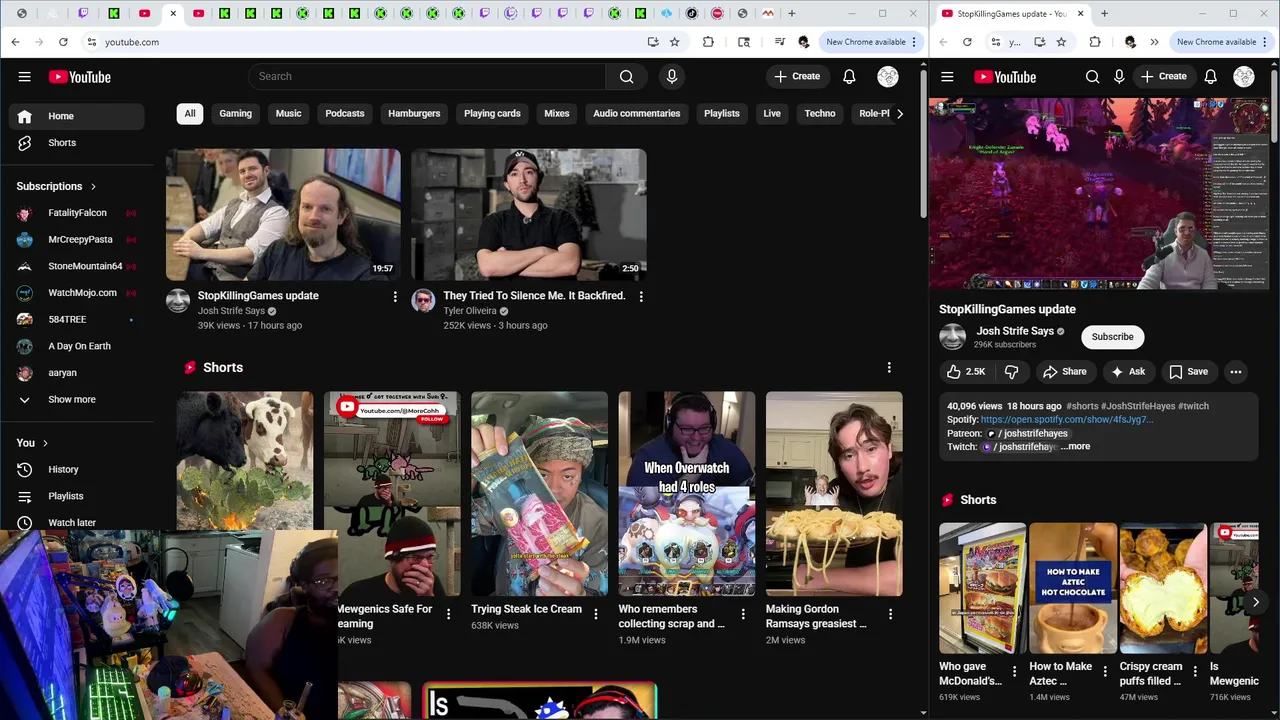Open notifications bell in right window
This screenshot has height=720, width=1280.
pos(1210,77)
